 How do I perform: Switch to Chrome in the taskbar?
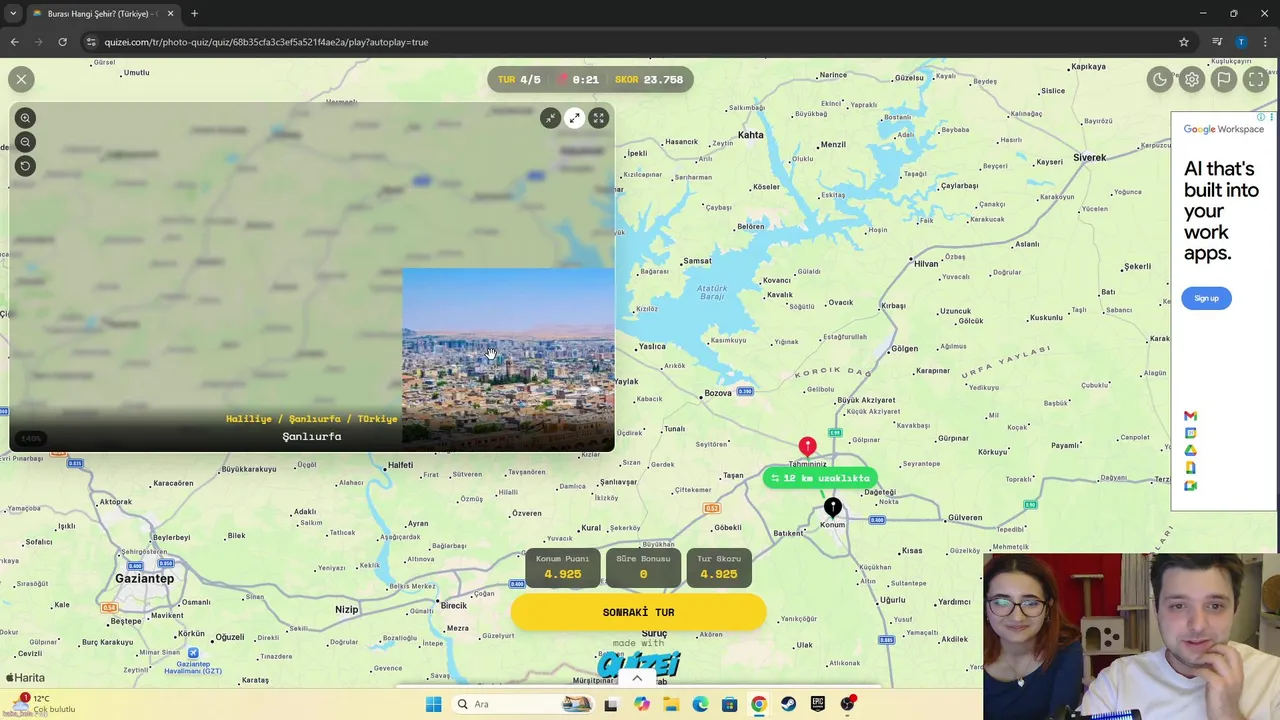point(759,704)
